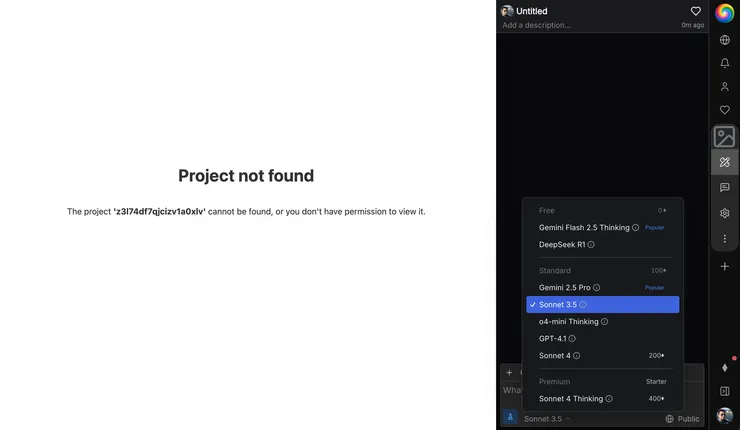Select the image gallery icon in sidebar

point(724,137)
